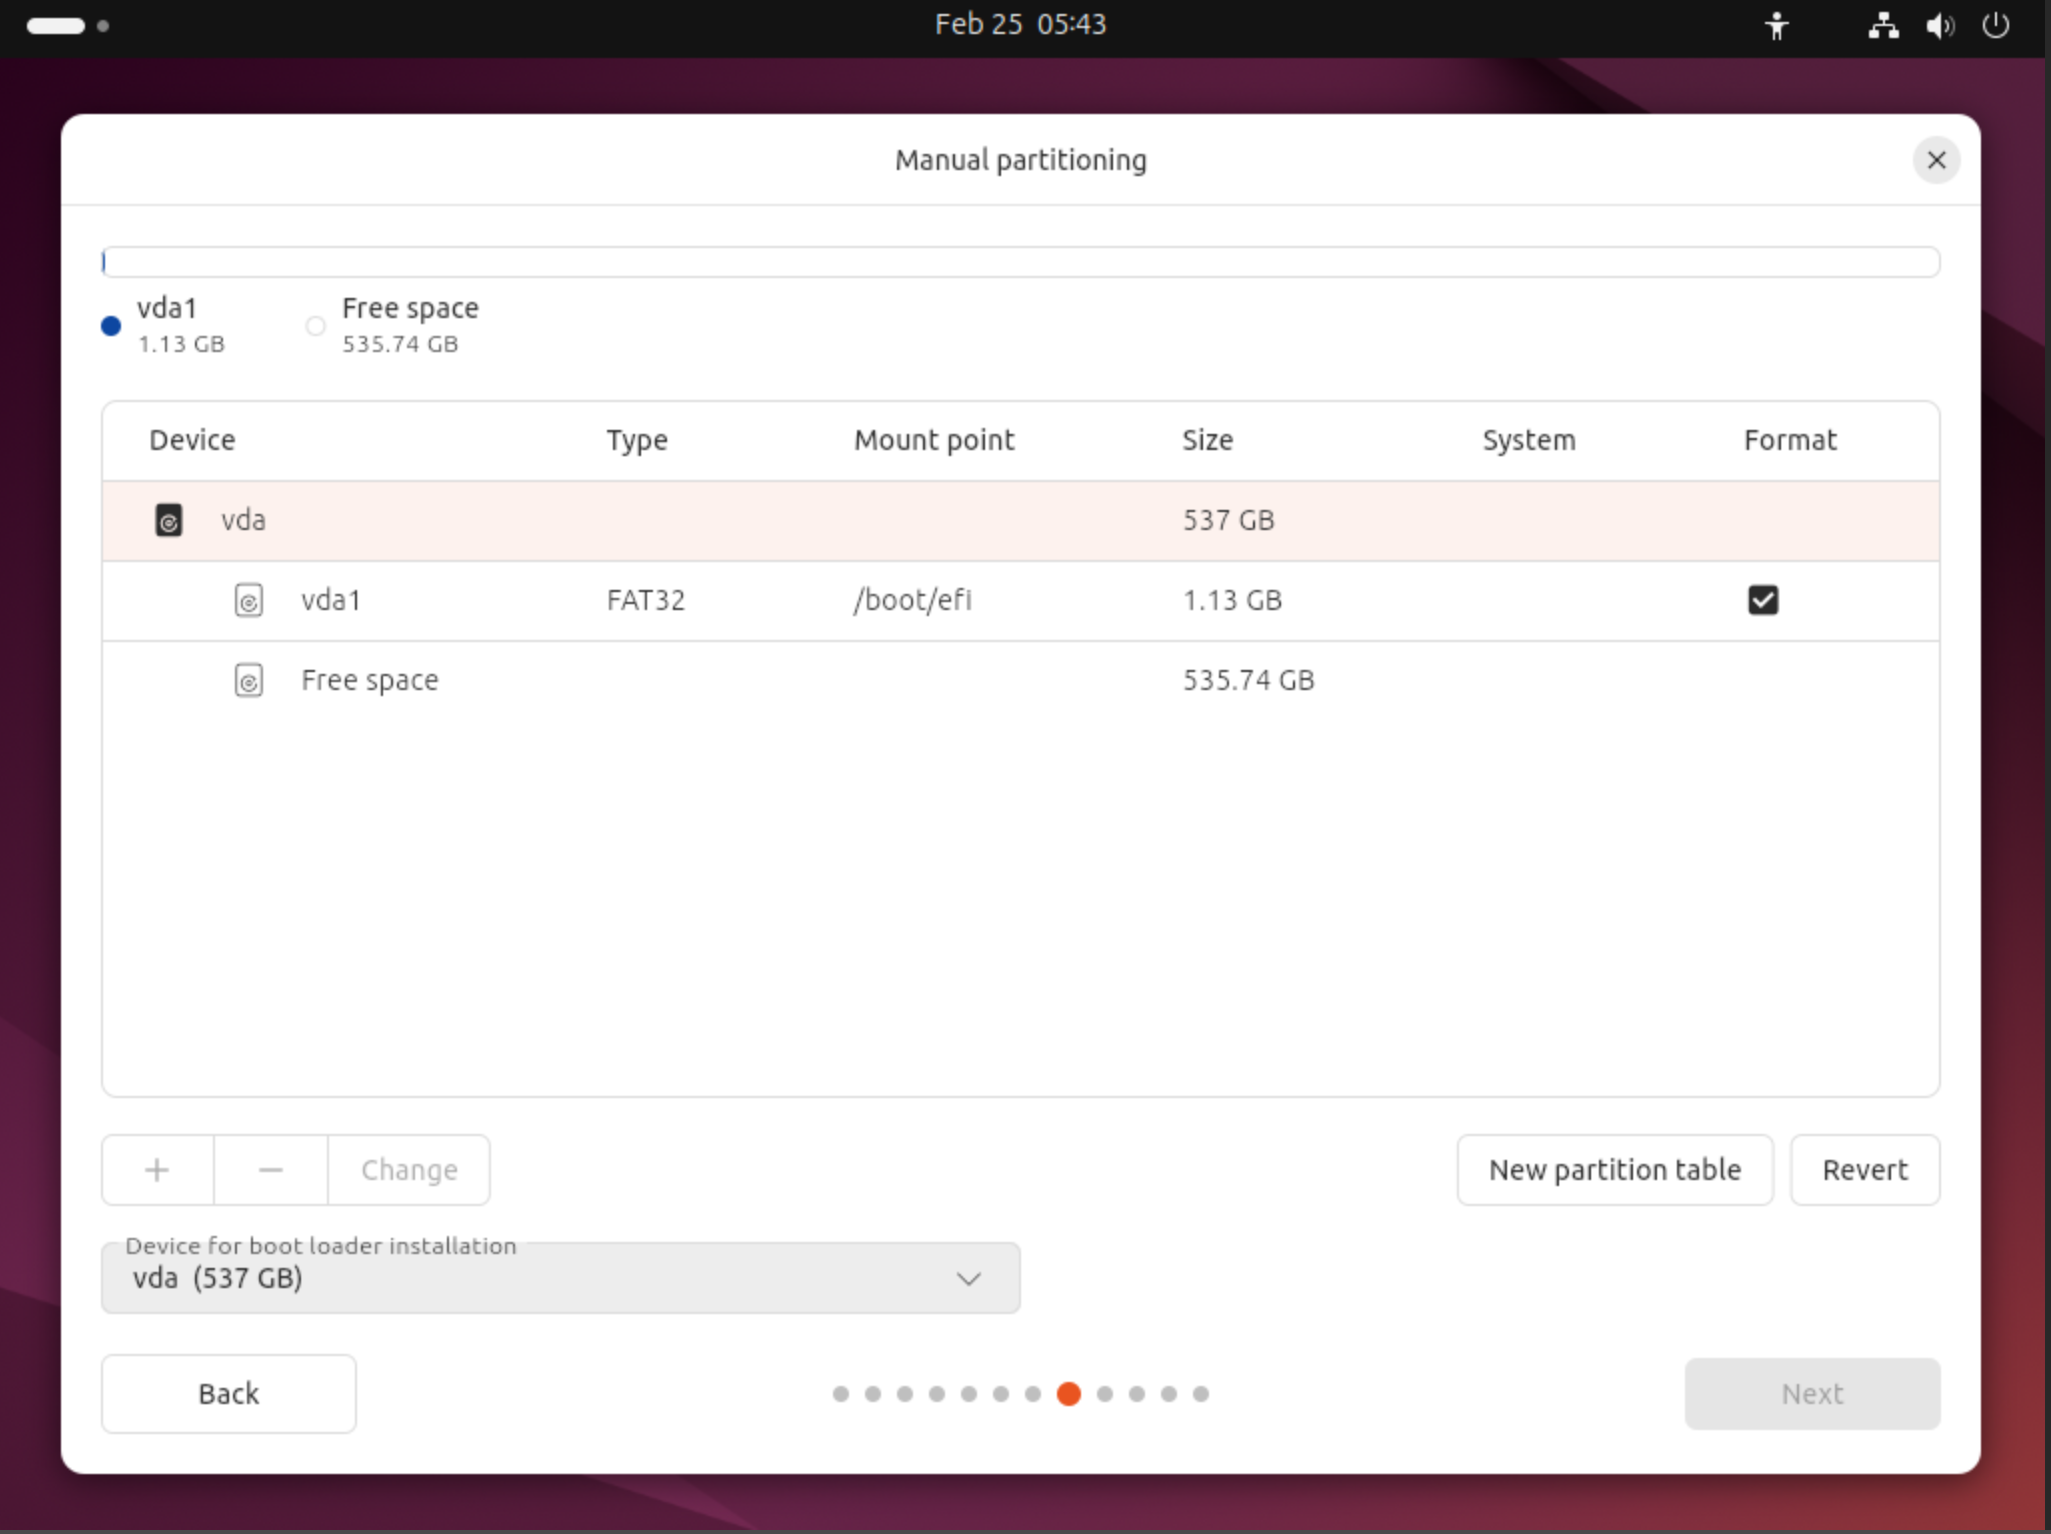Click the vda1 partition icon
Screen dimensions: 2051x1534
click(x=248, y=600)
